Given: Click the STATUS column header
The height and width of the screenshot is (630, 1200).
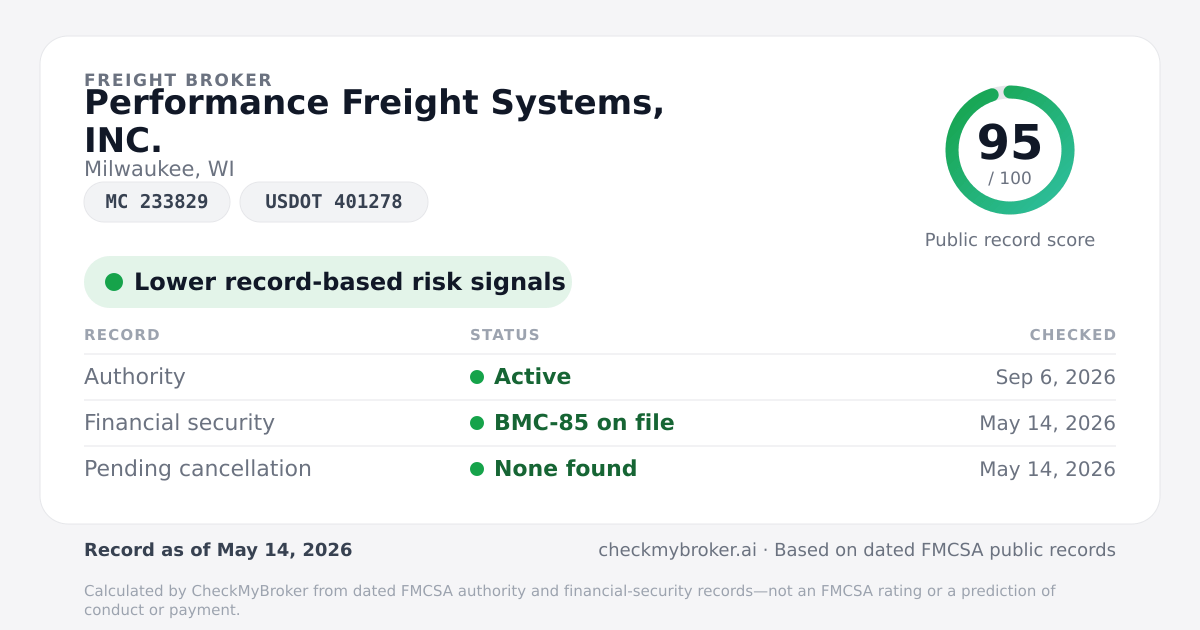Looking at the screenshot, I should tap(505, 335).
